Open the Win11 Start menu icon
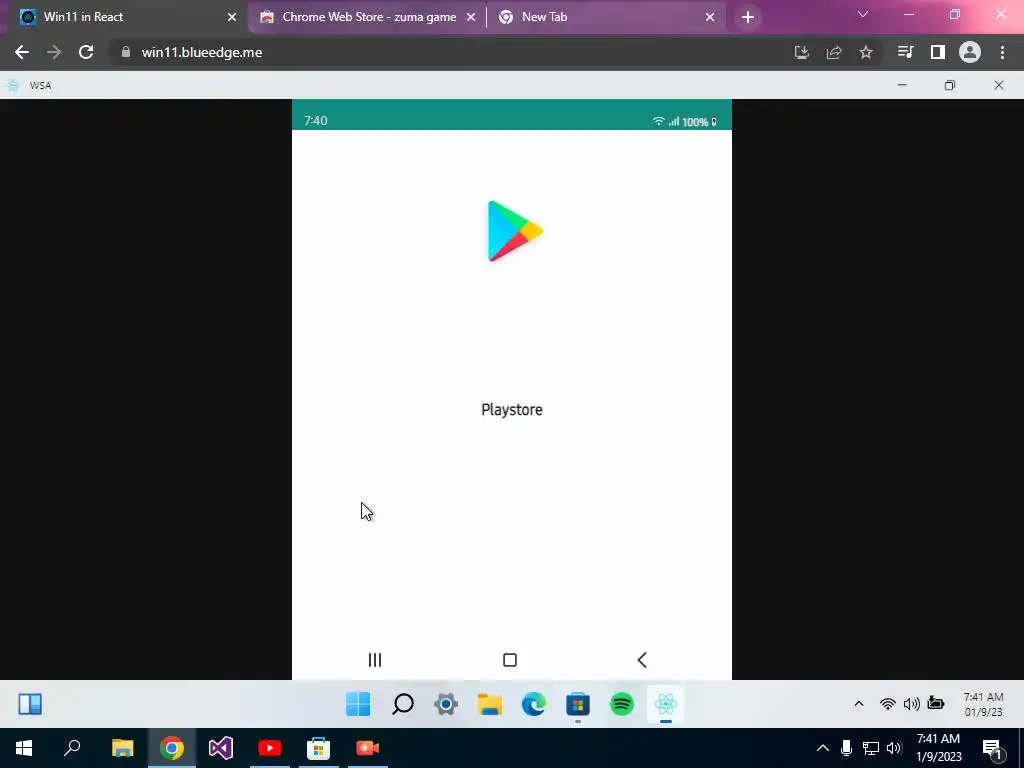1024x768 pixels. [x=358, y=704]
